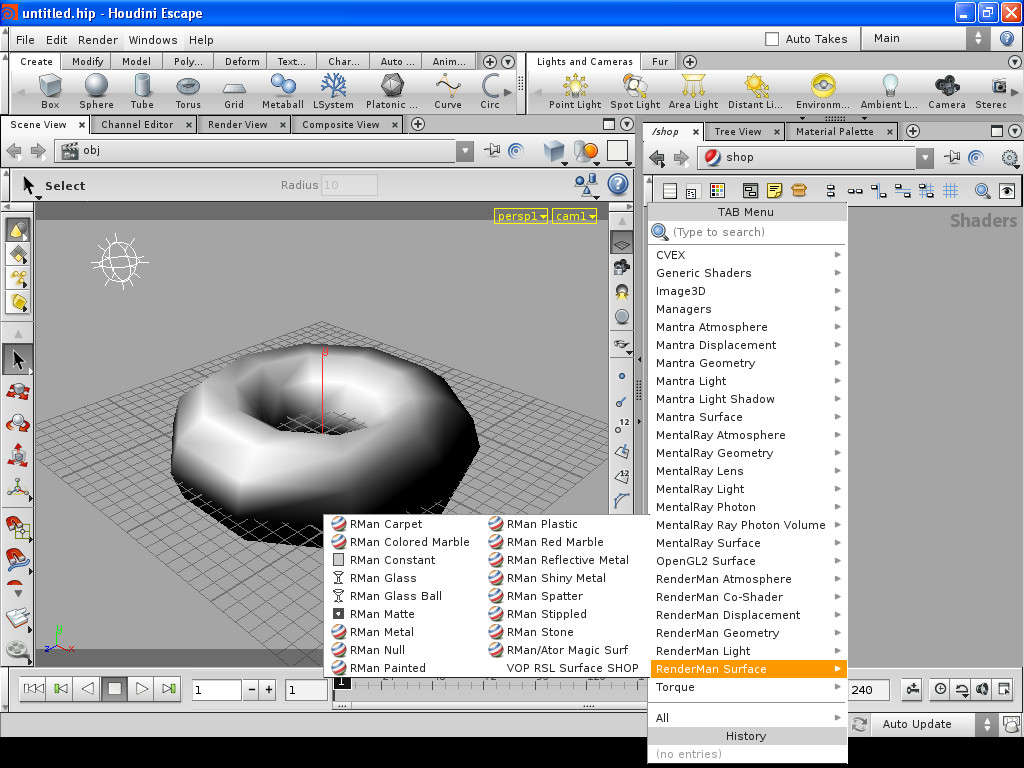
Task: Open the persp1 viewport menu
Action: coord(520,216)
